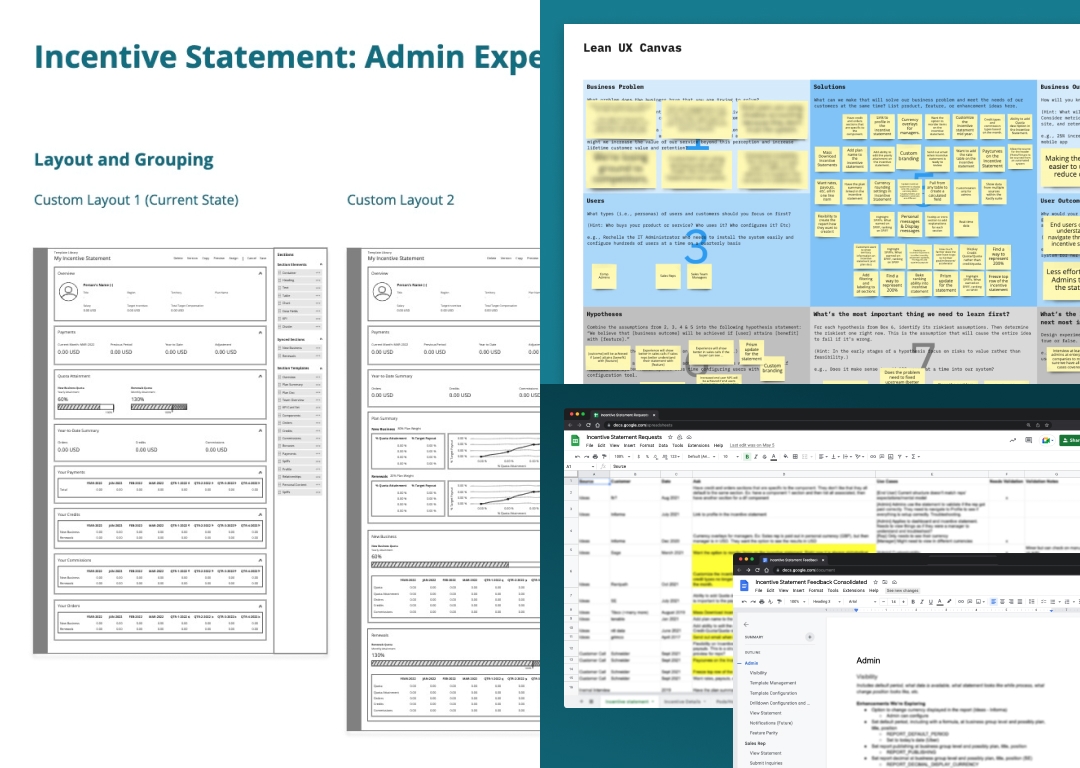Collapse Quota Attainment section in Layout 1
The height and width of the screenshot is (768, 1080).
click(260, 376)
